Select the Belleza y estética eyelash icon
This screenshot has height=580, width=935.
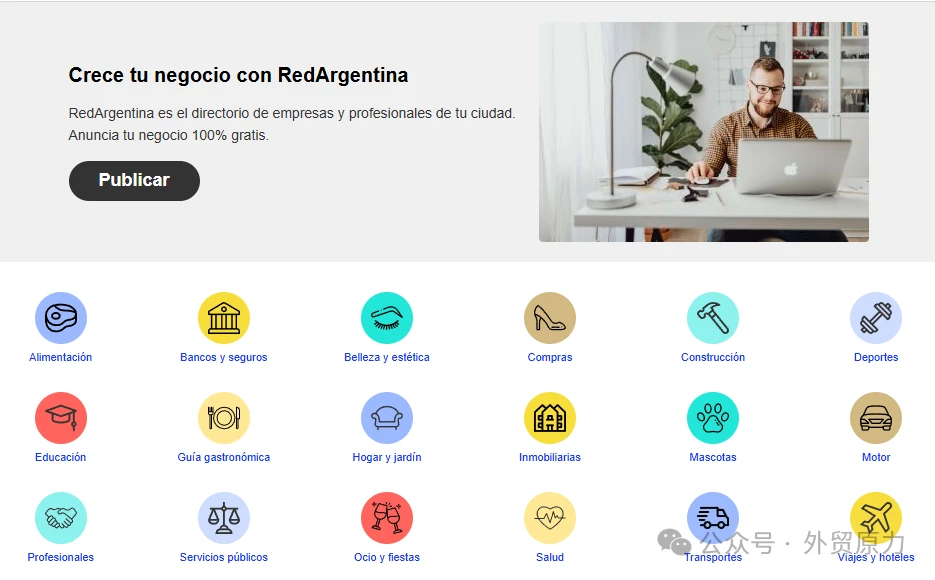(x=387, y=318)
